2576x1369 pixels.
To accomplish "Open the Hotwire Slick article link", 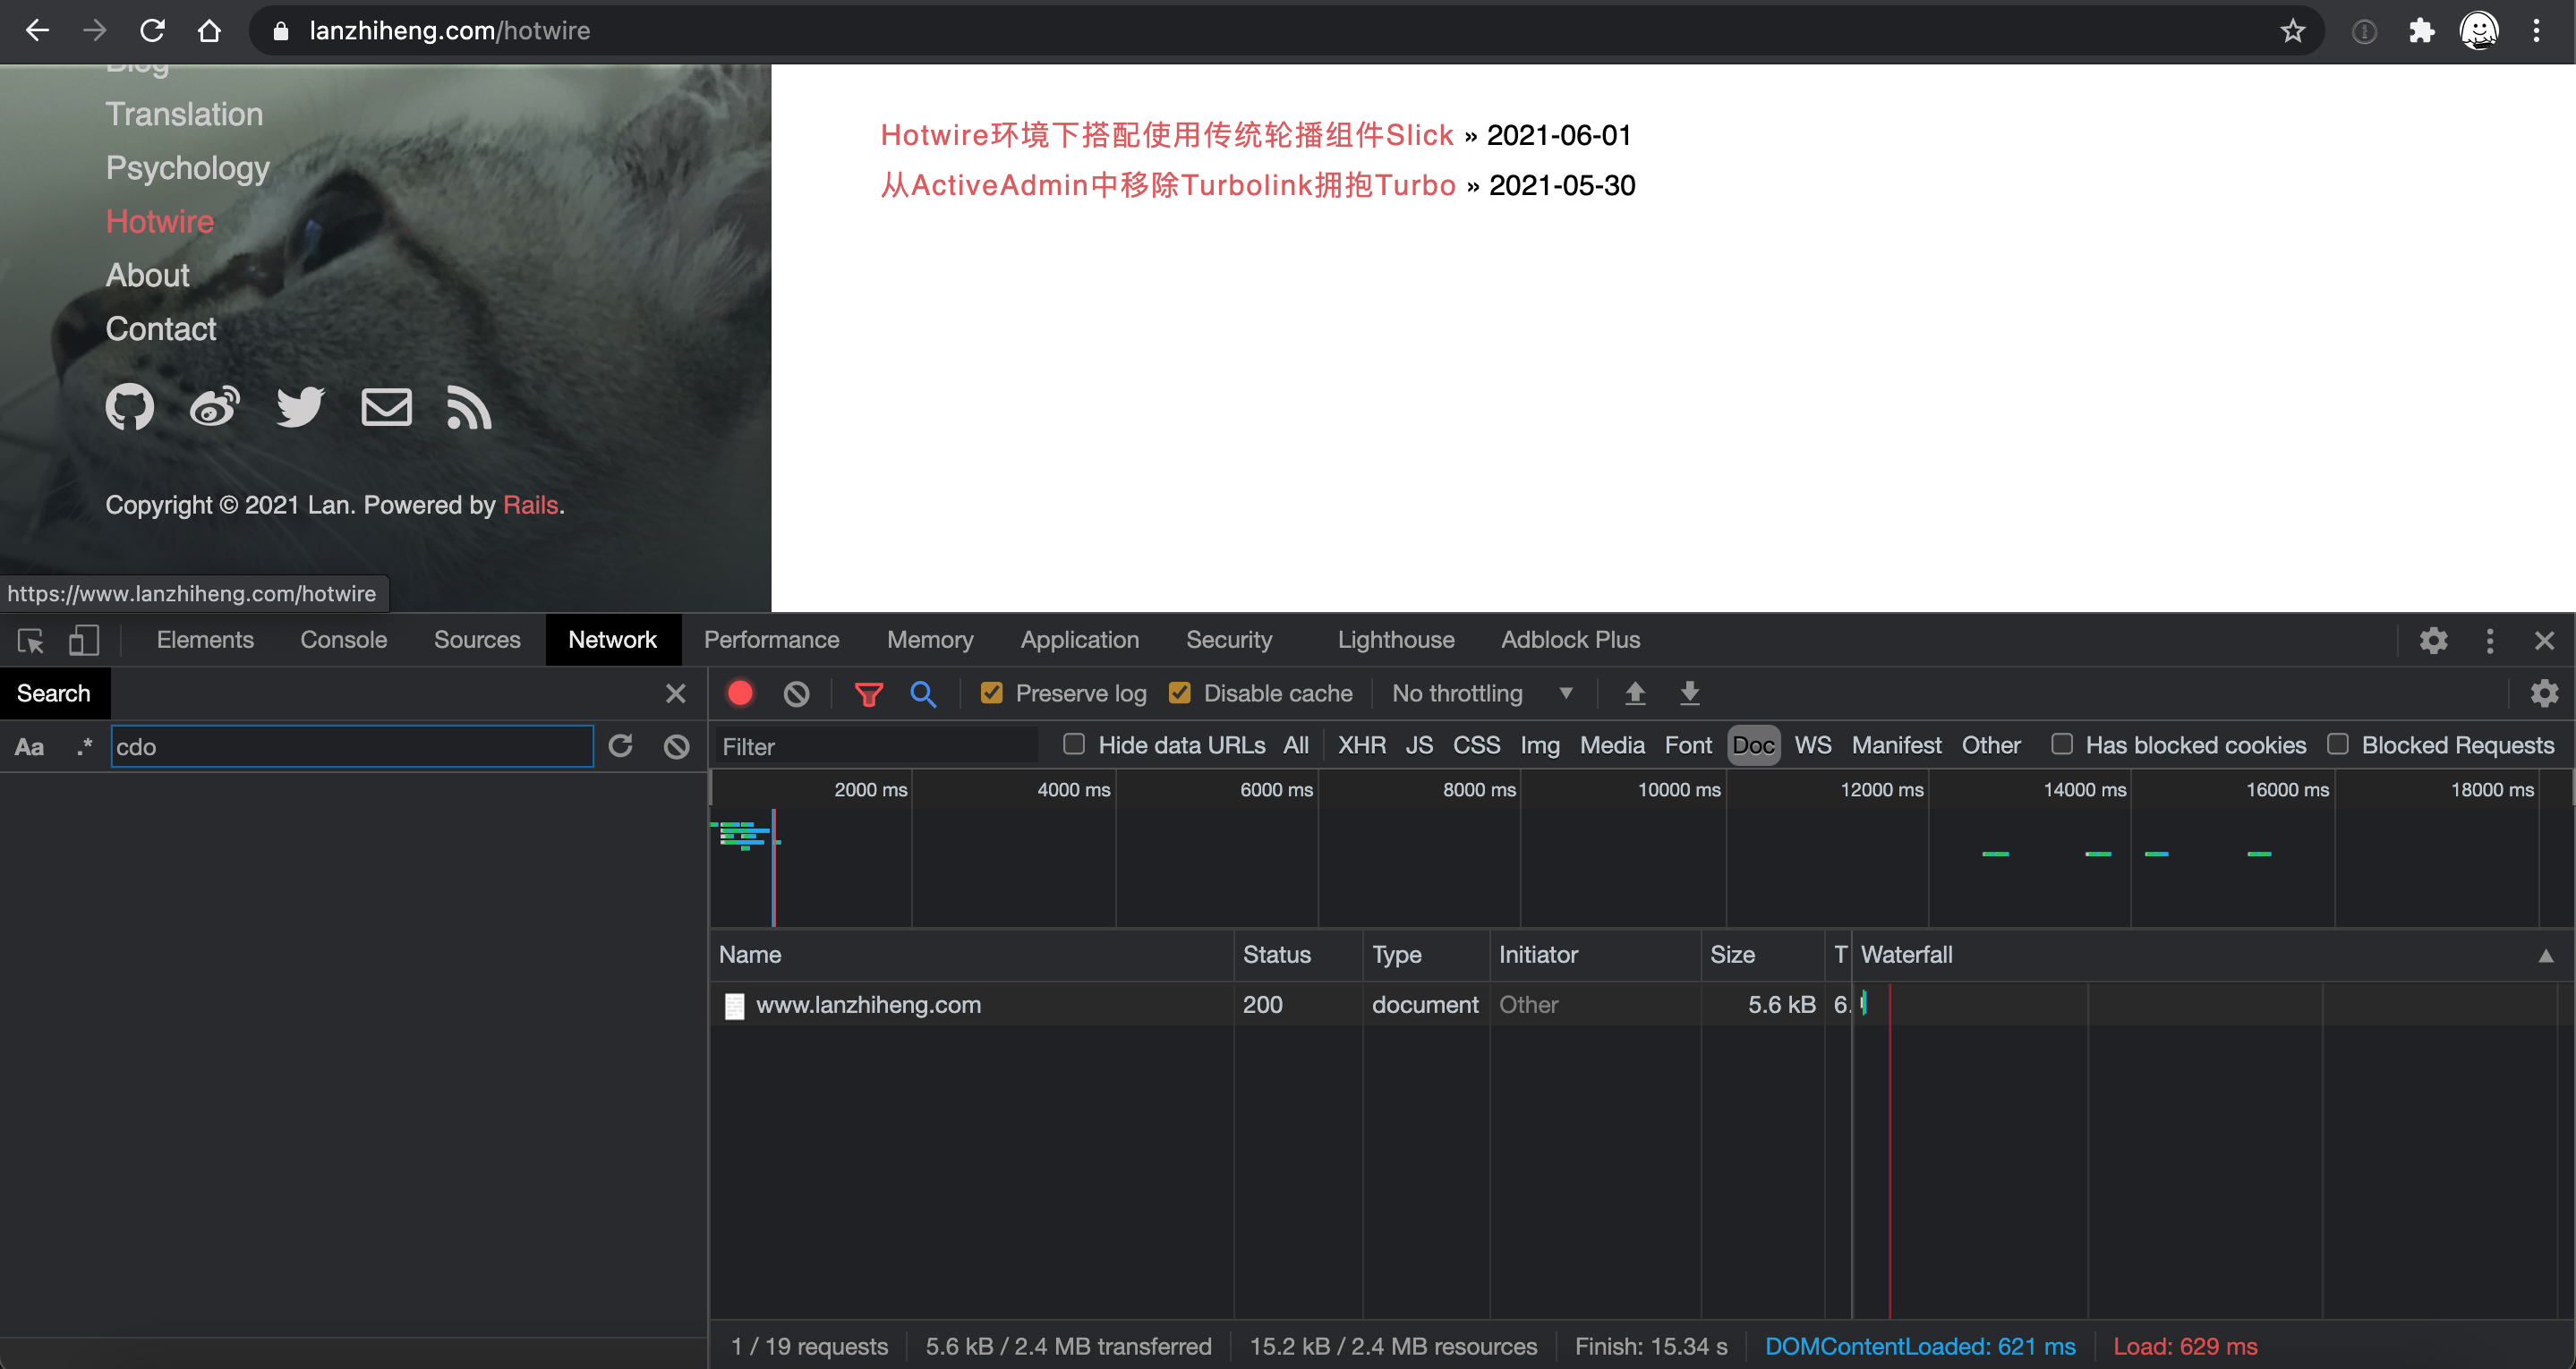I will coord(1166,135).
